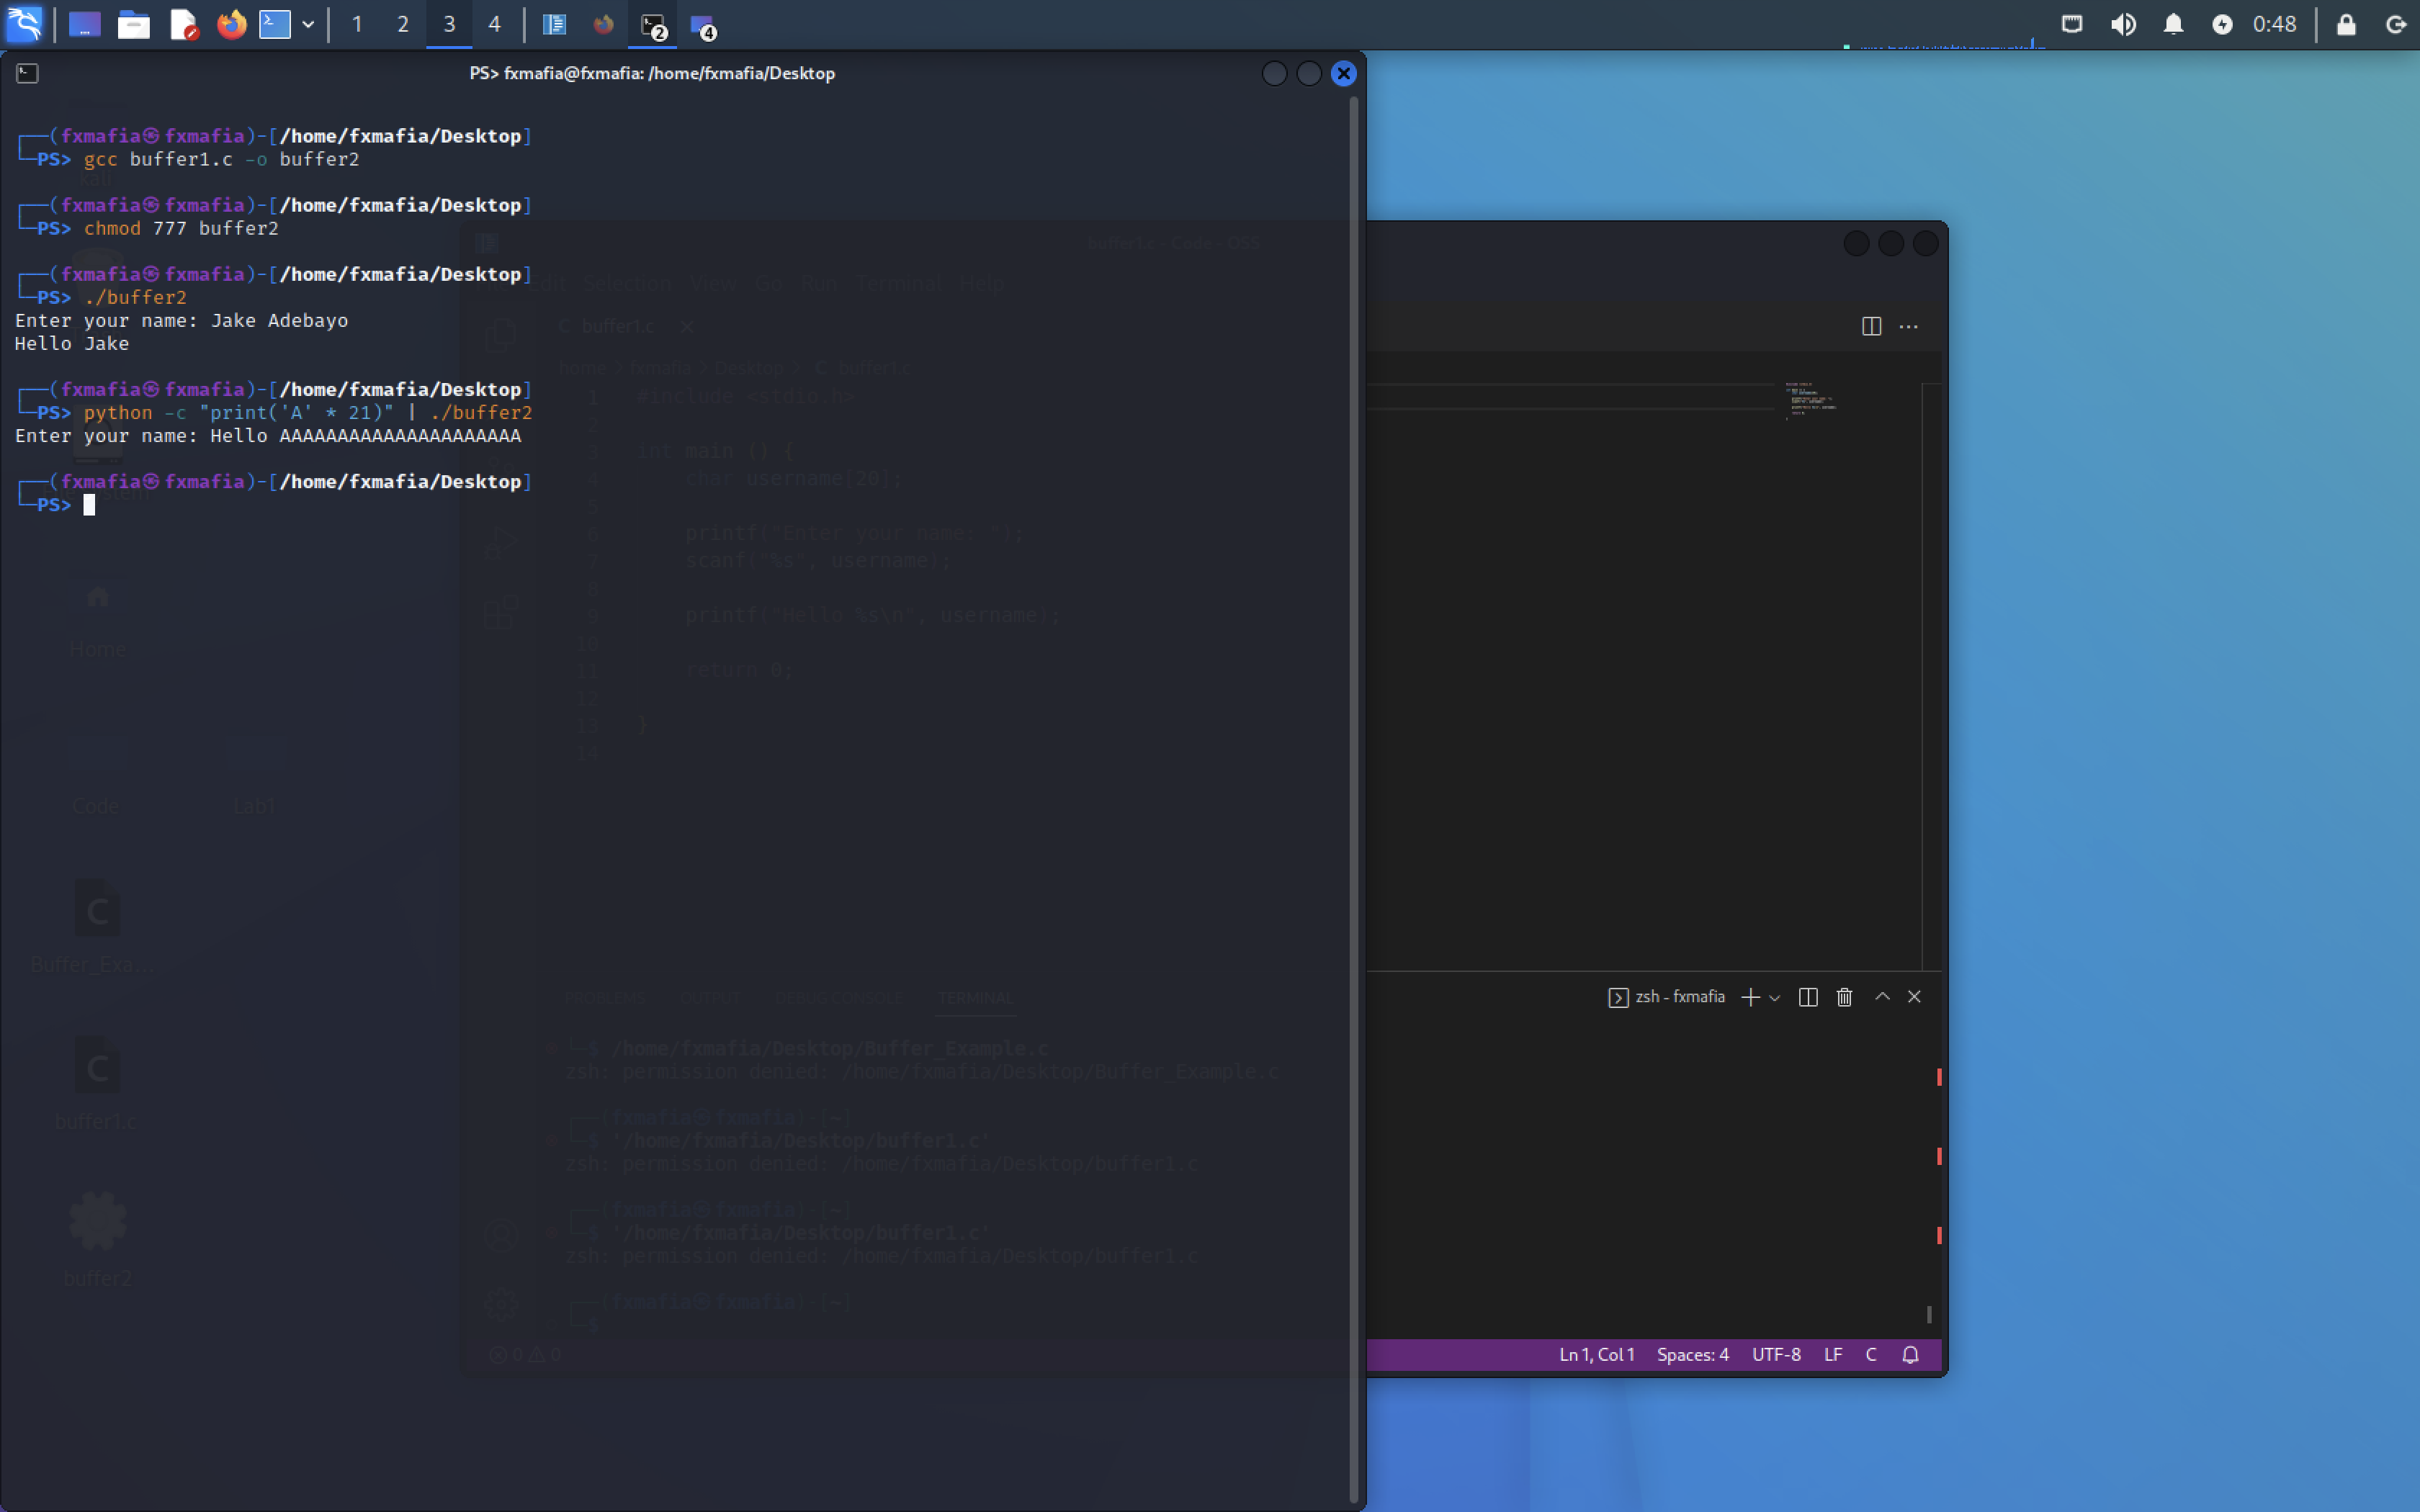
Task: Close the Code OSS terminal panel
Action: [x=1914, y=996]
